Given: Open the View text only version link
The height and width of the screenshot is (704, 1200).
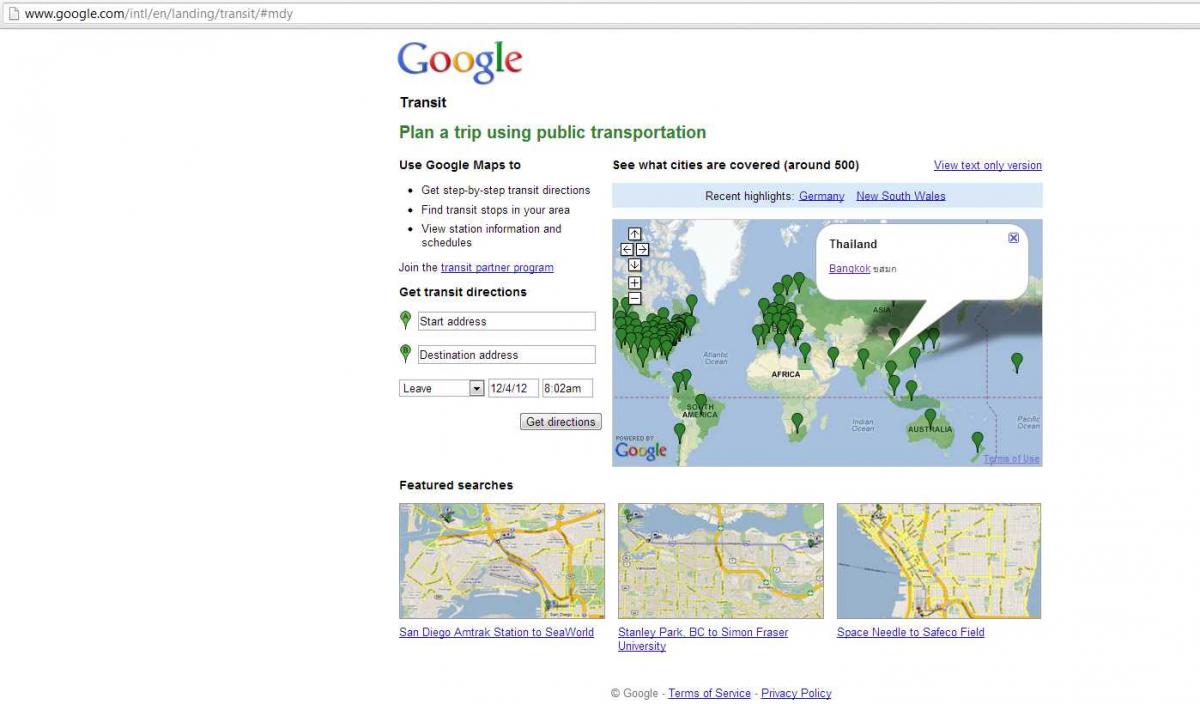Looking at the screenshot, I should [x=987, y=166].
